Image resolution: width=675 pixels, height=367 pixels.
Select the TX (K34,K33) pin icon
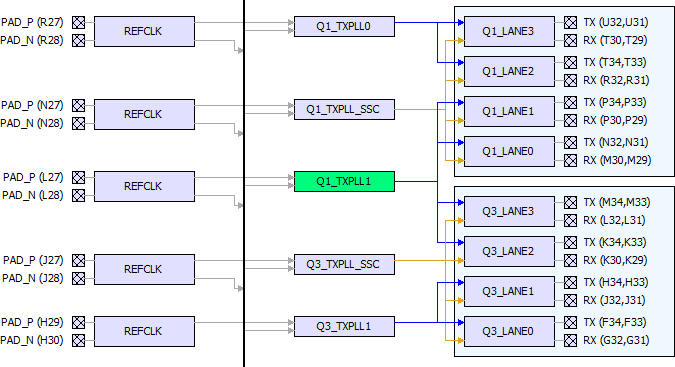point(570,243)
